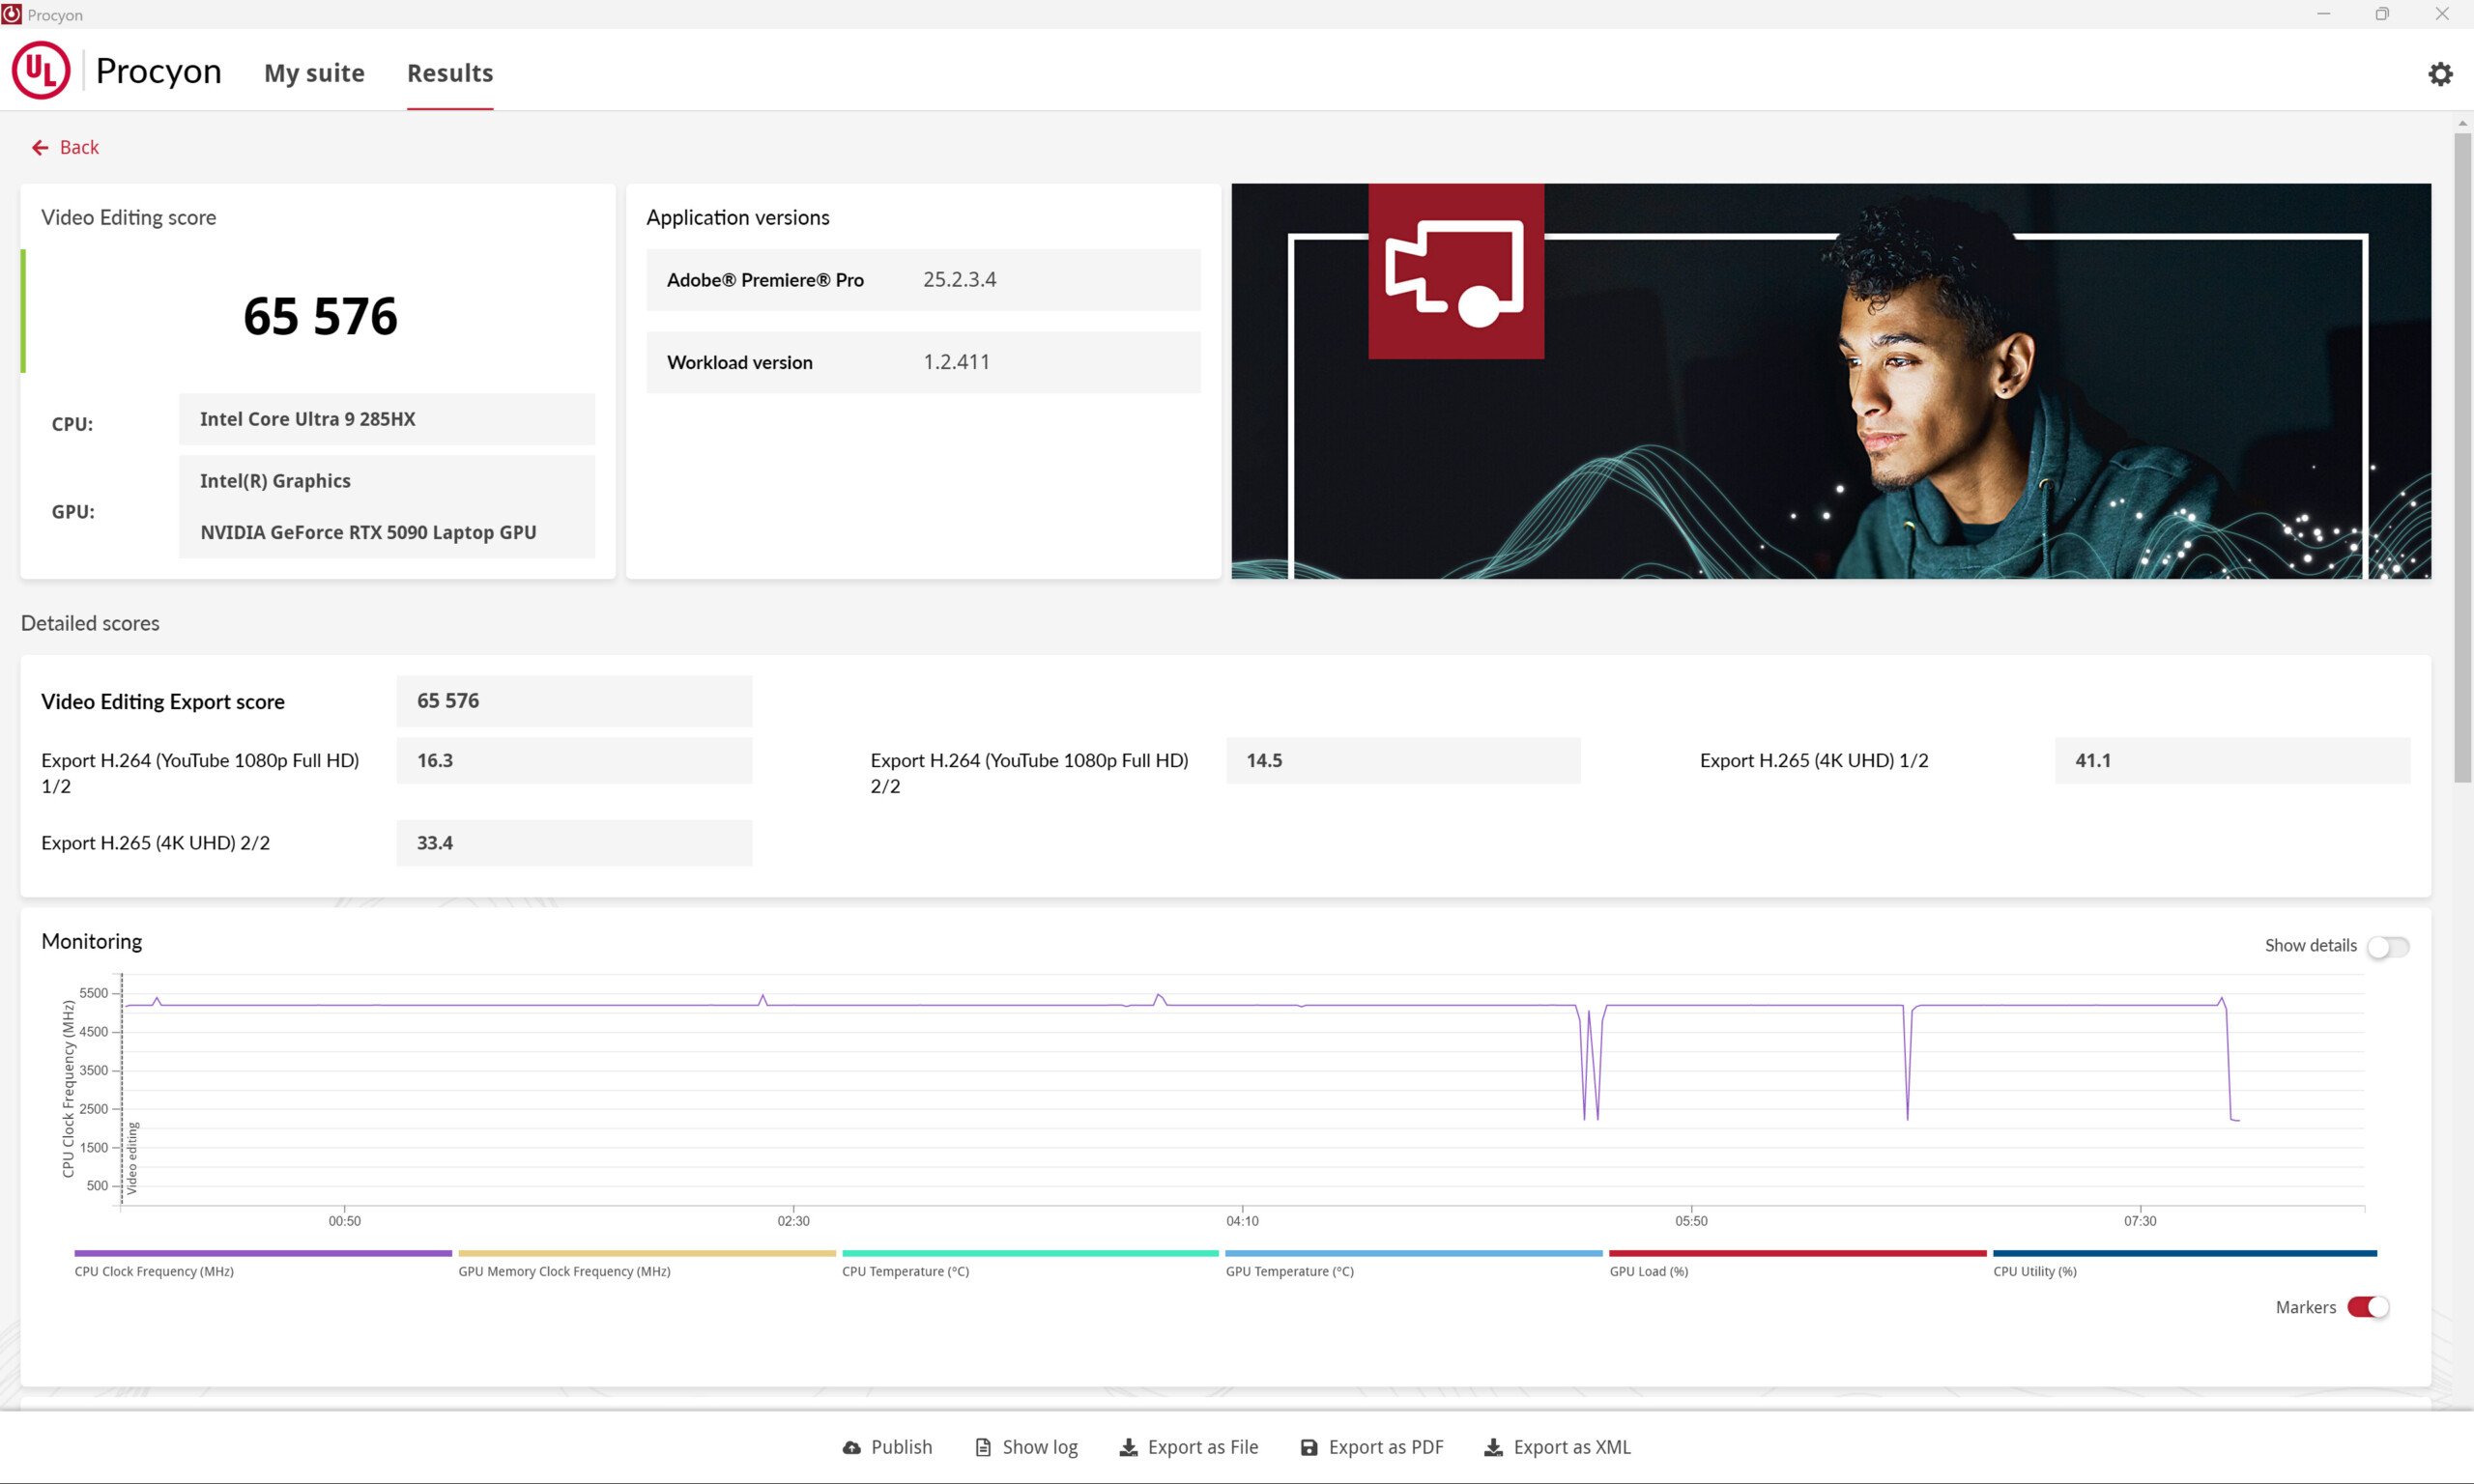Click the Back link
The width and height of the screenshot is (2474, 1484).
coord(79,148)
